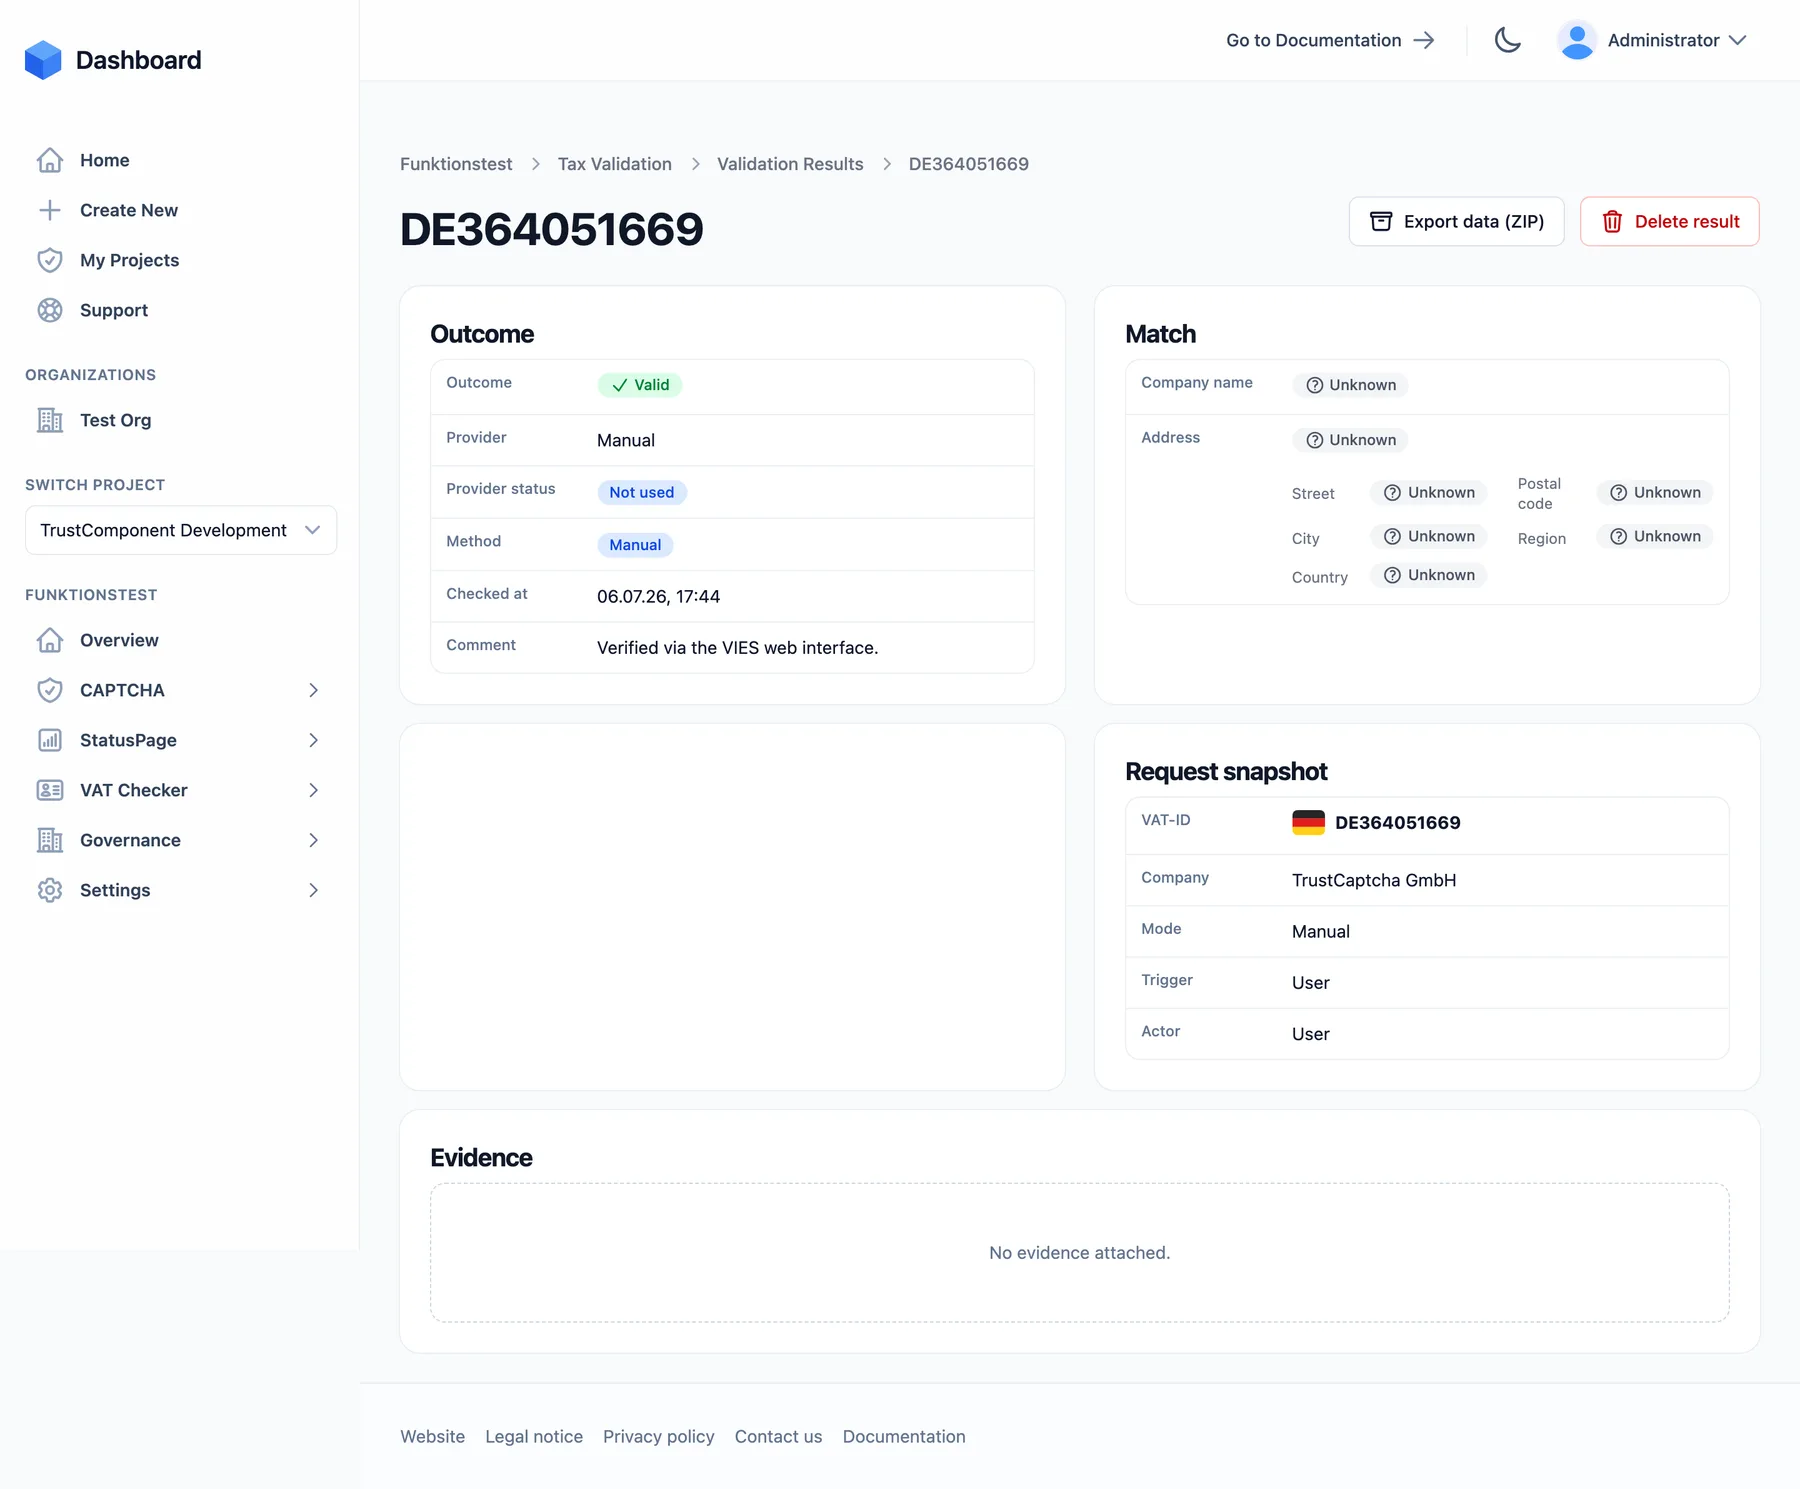The image size is (1800, 1489).
Task: Open the Overview page
Action: [119, 640]
